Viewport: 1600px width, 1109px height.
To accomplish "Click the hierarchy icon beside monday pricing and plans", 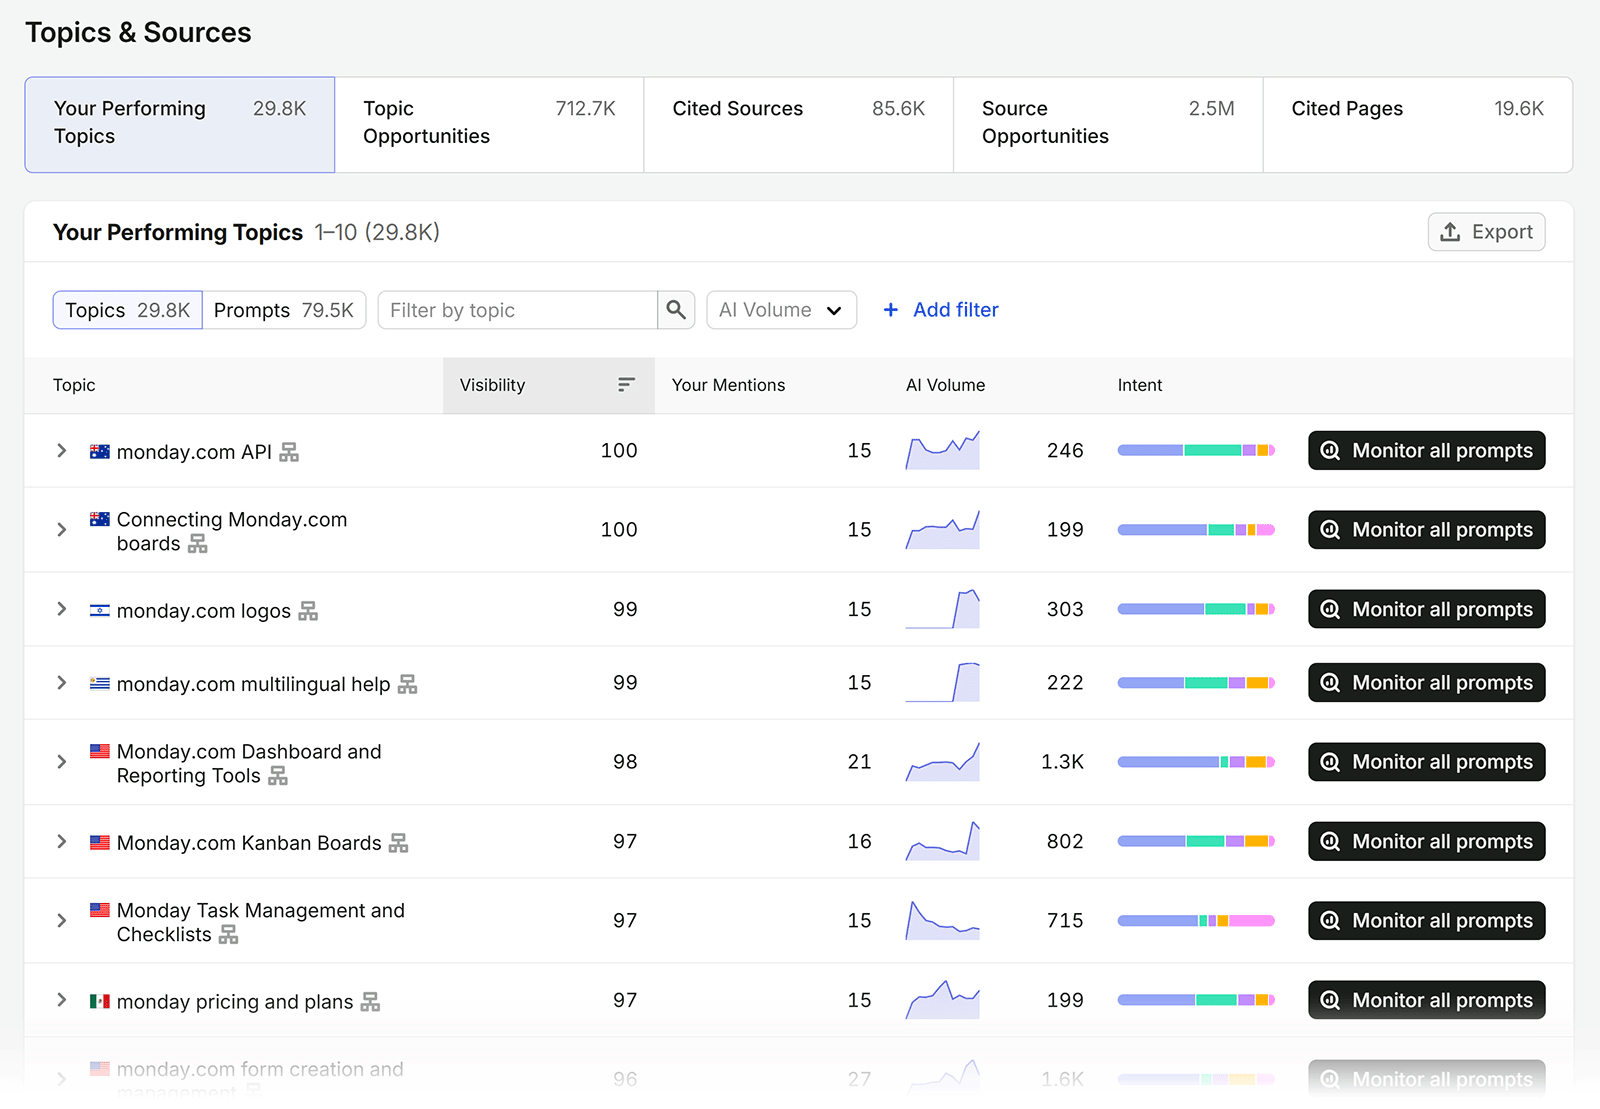I will 371,1002.
